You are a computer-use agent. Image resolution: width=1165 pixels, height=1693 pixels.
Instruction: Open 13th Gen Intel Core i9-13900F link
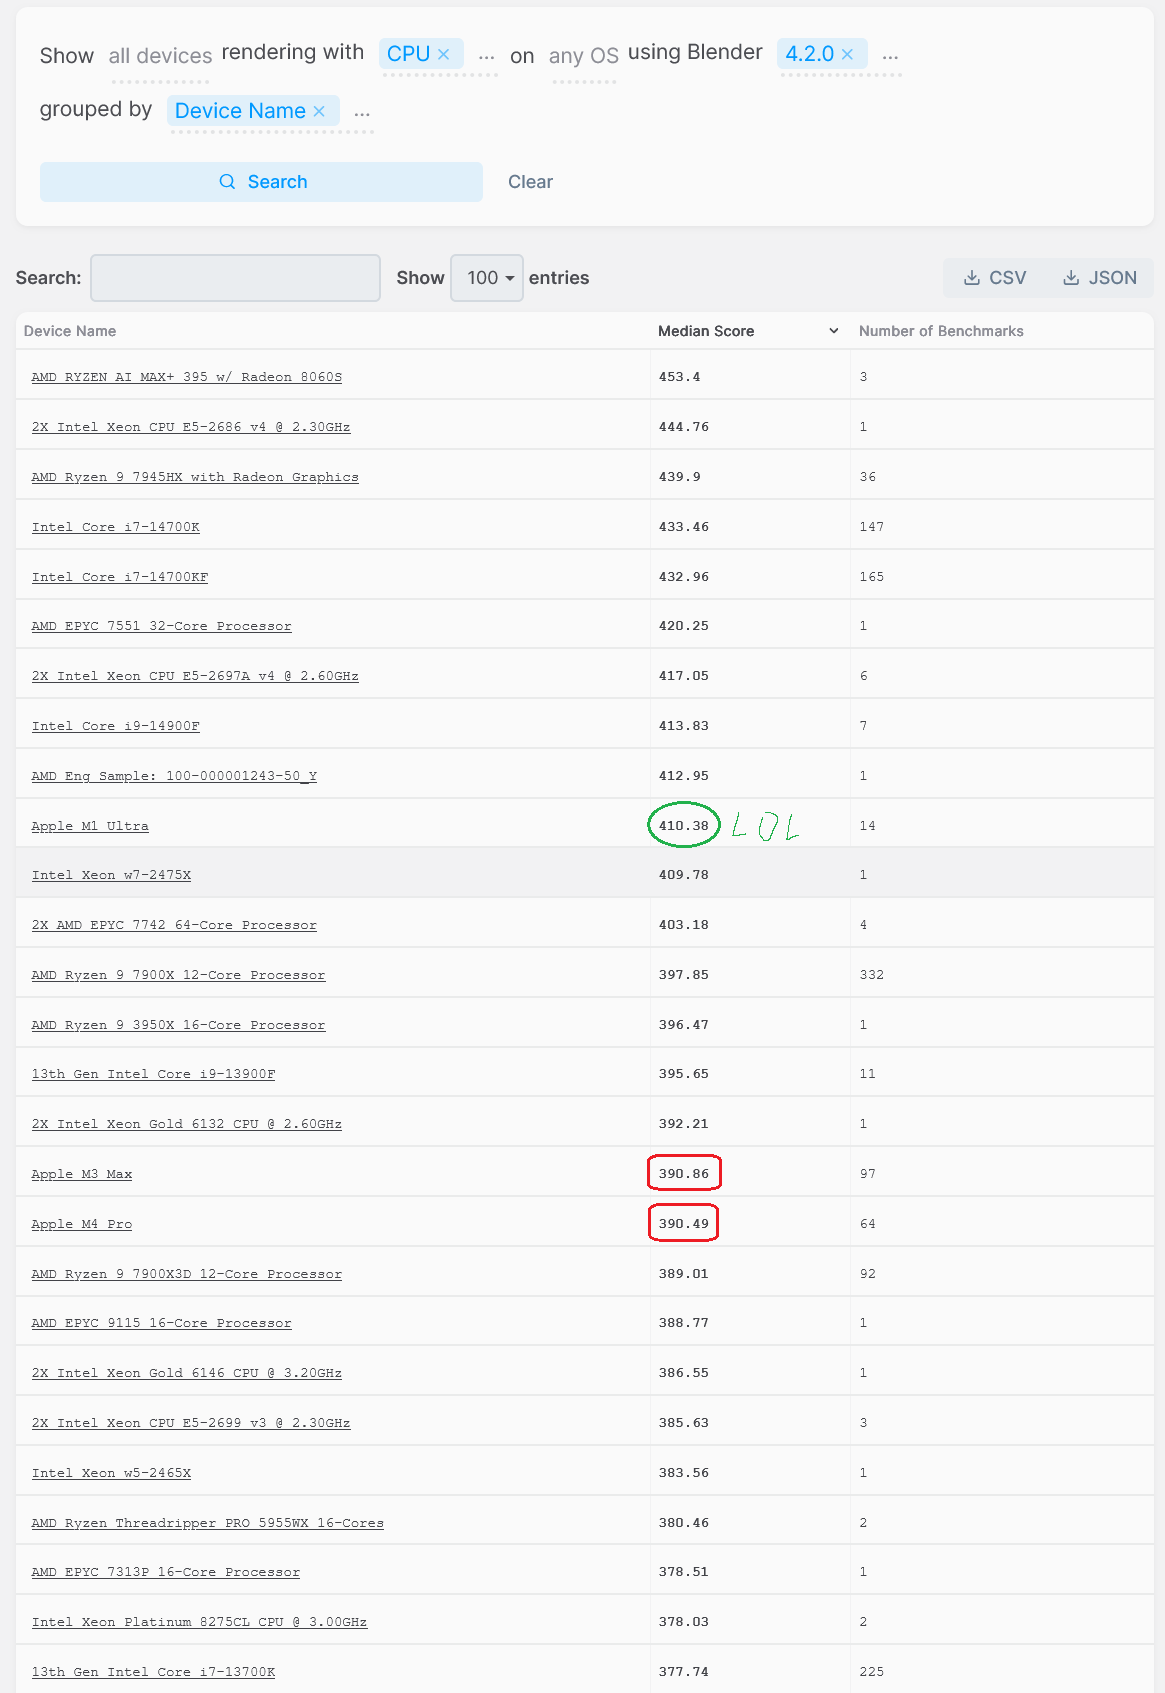[x=152, y=1074]
